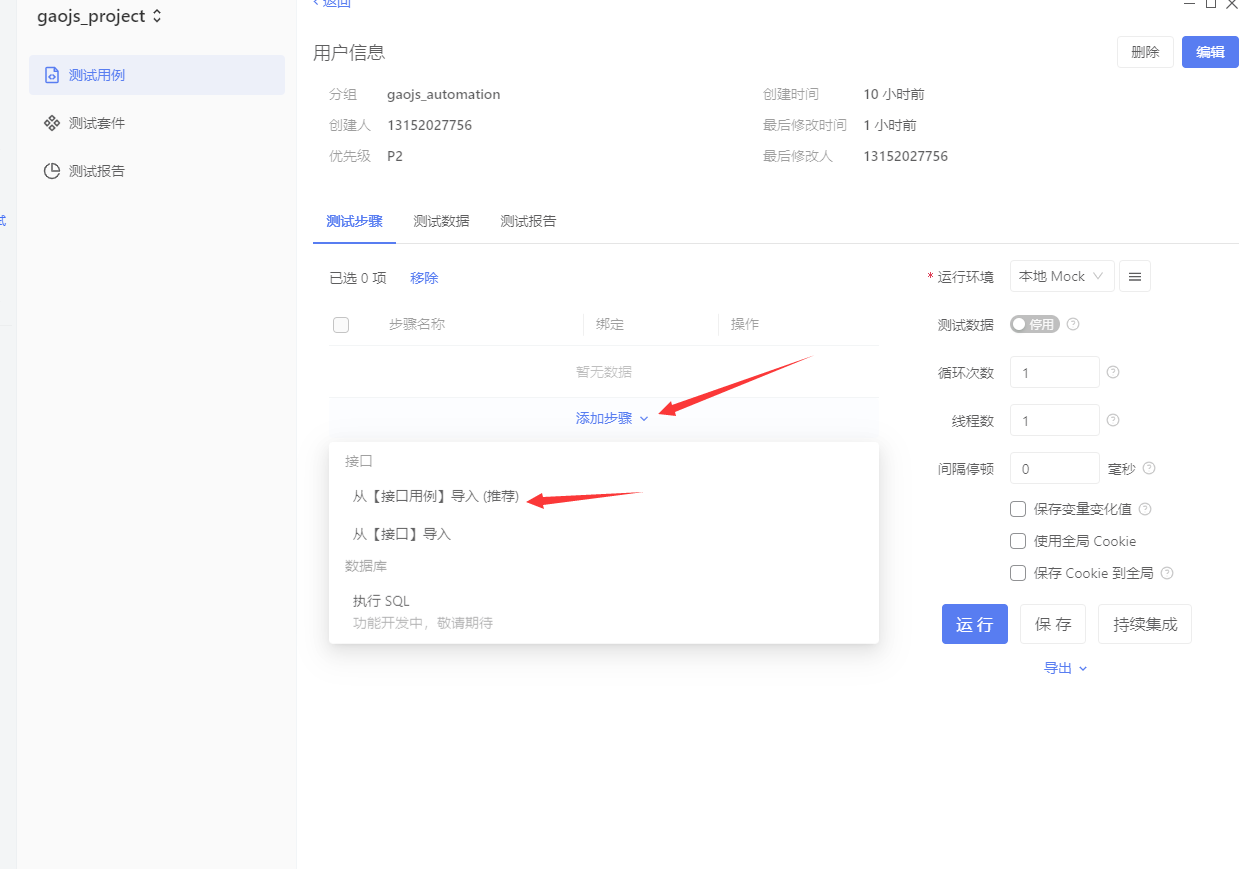Click help icon next to 毫秒
This screenshot has width=1243, height=869.
(1149, 468)
